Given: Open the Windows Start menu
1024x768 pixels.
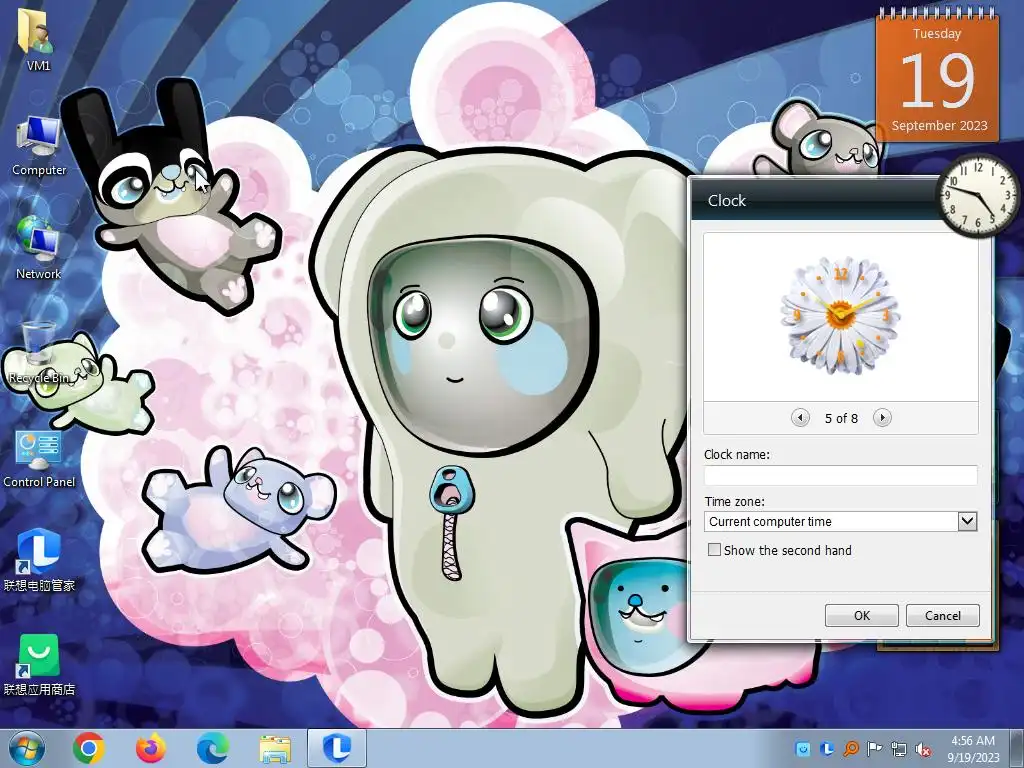Looking at the screenshot, I should click(27, 748).
